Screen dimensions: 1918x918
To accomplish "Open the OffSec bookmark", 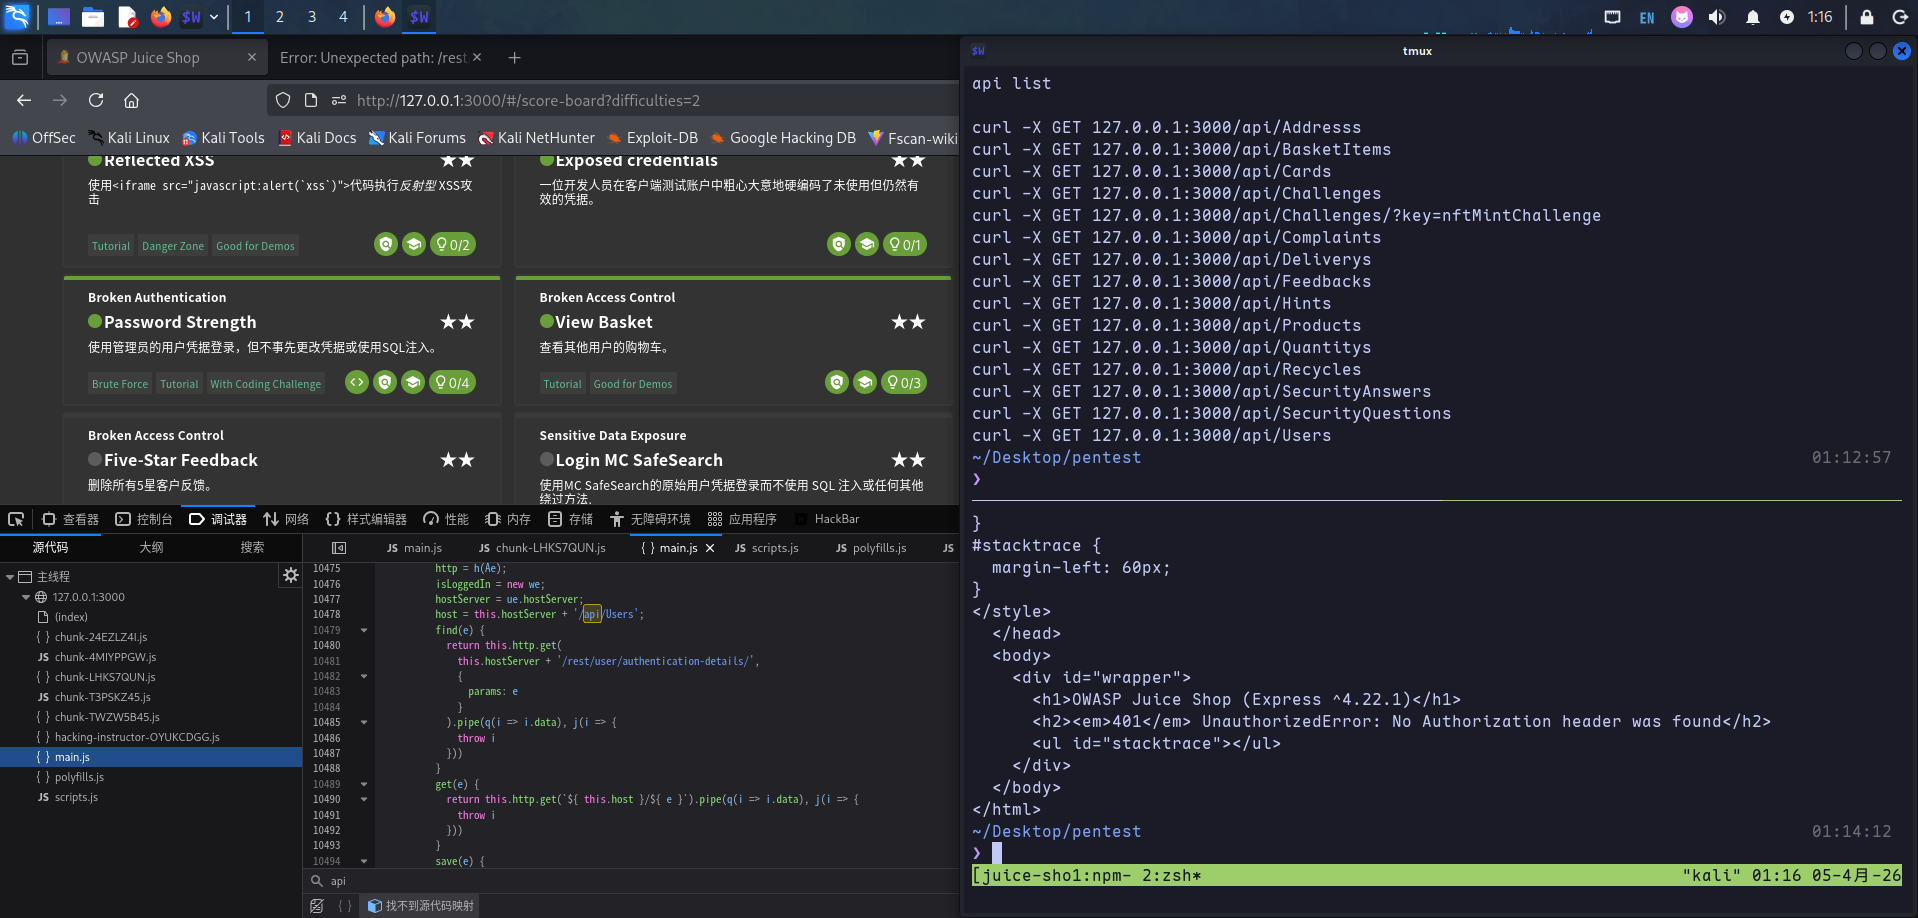I will pyautogui.click(x=44, y=138).
